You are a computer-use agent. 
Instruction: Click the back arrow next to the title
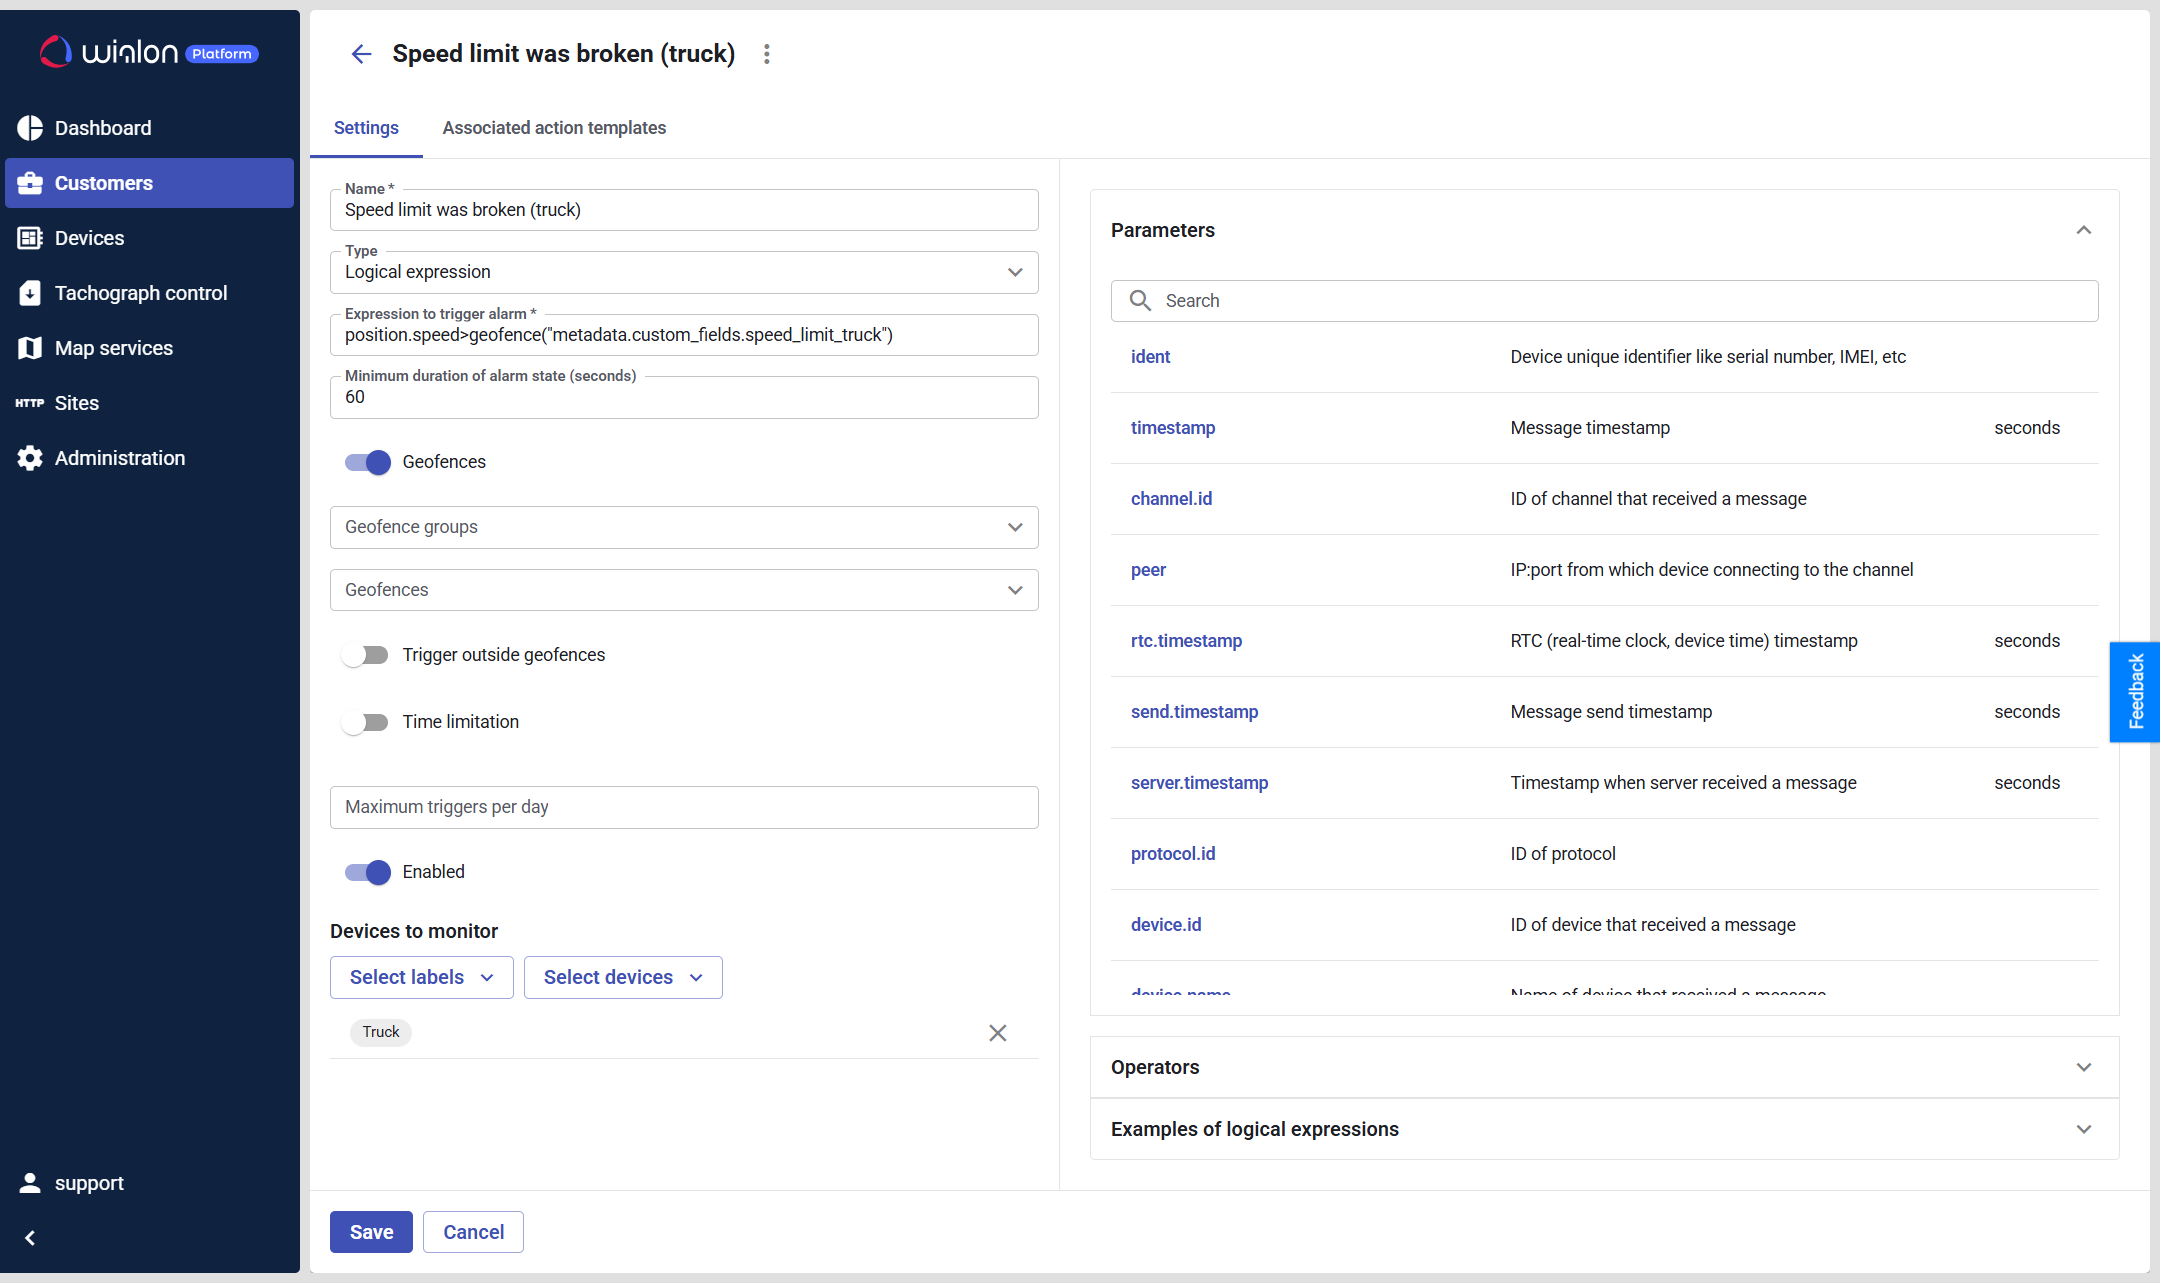point(361,54)
